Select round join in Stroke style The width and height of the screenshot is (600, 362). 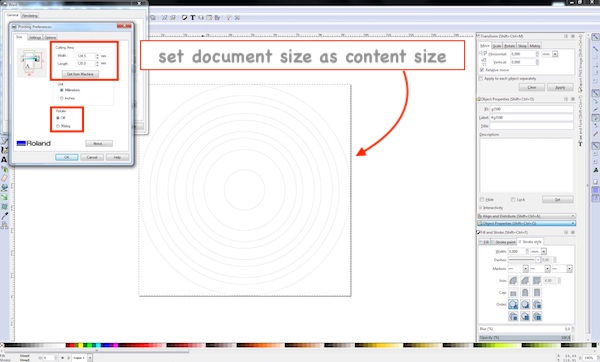[x=513, y=280]
